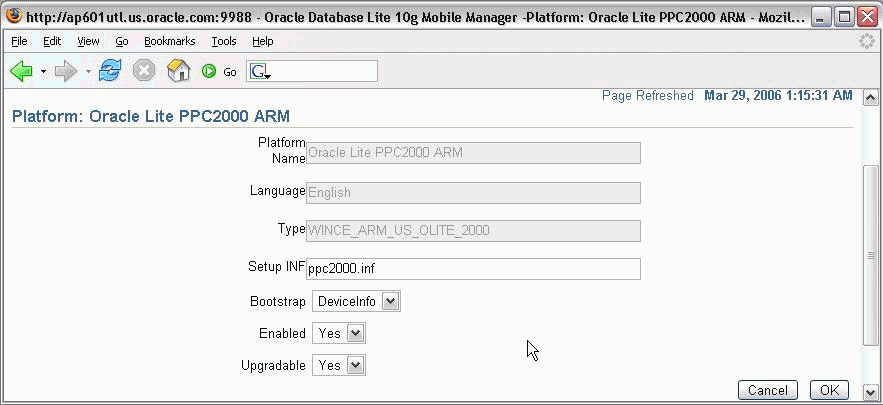Go to the Home page icon
Viewport: 883px width, 405px height.
179,72
